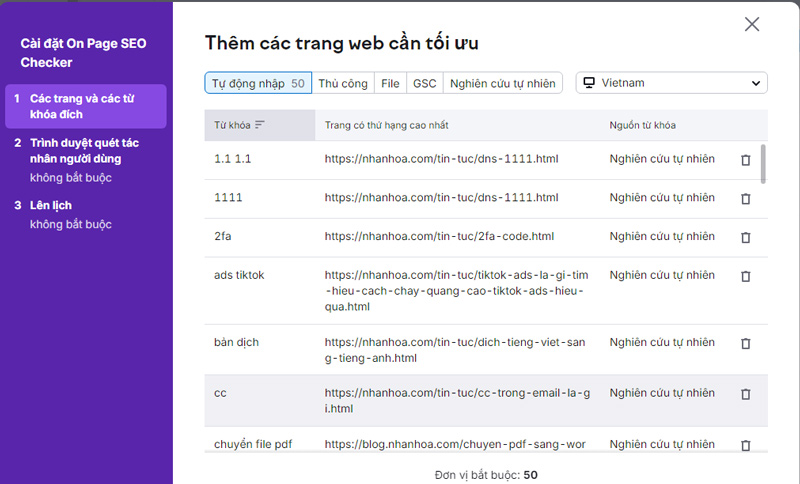The image size is (800, 484).
Task: Switch to the 'Thủ công' tab
Action: (342, 83)
